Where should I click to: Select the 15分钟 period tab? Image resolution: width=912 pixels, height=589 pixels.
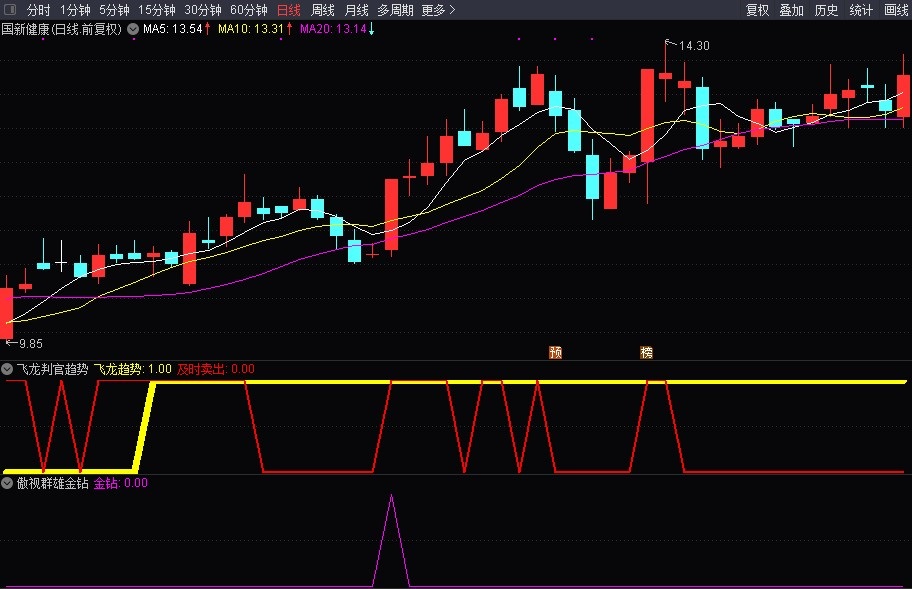[156, 10]
